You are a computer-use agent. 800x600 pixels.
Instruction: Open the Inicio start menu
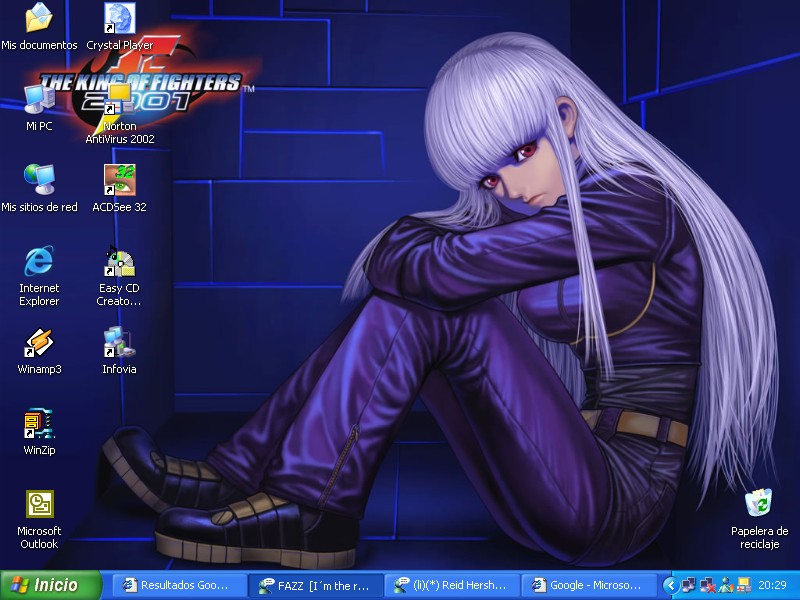click(x=51, y=585)
